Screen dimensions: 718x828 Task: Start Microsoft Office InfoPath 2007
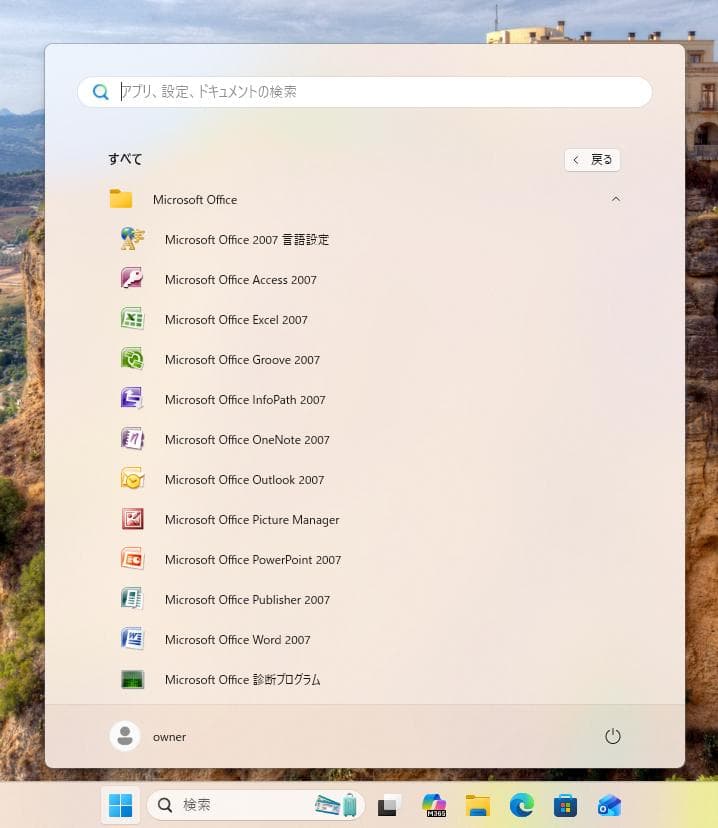point(245,400)
